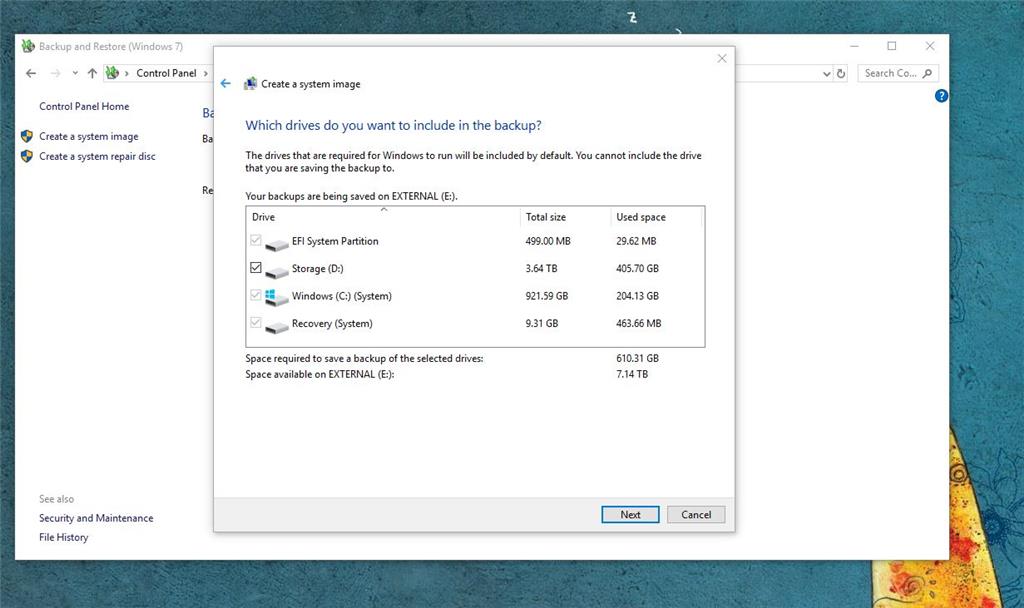The height and width of the screenshot is (608, 1024).
Task: Toggle the Windows (C:) (System) checkbox
Action: click(x=255, y=295)
